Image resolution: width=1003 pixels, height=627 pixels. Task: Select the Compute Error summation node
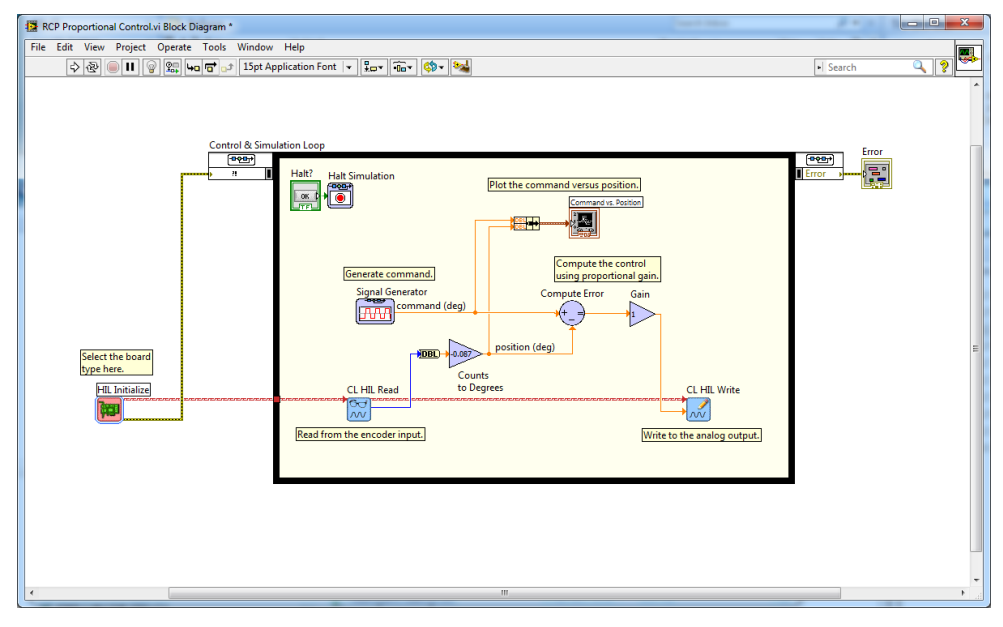[572, 314]
